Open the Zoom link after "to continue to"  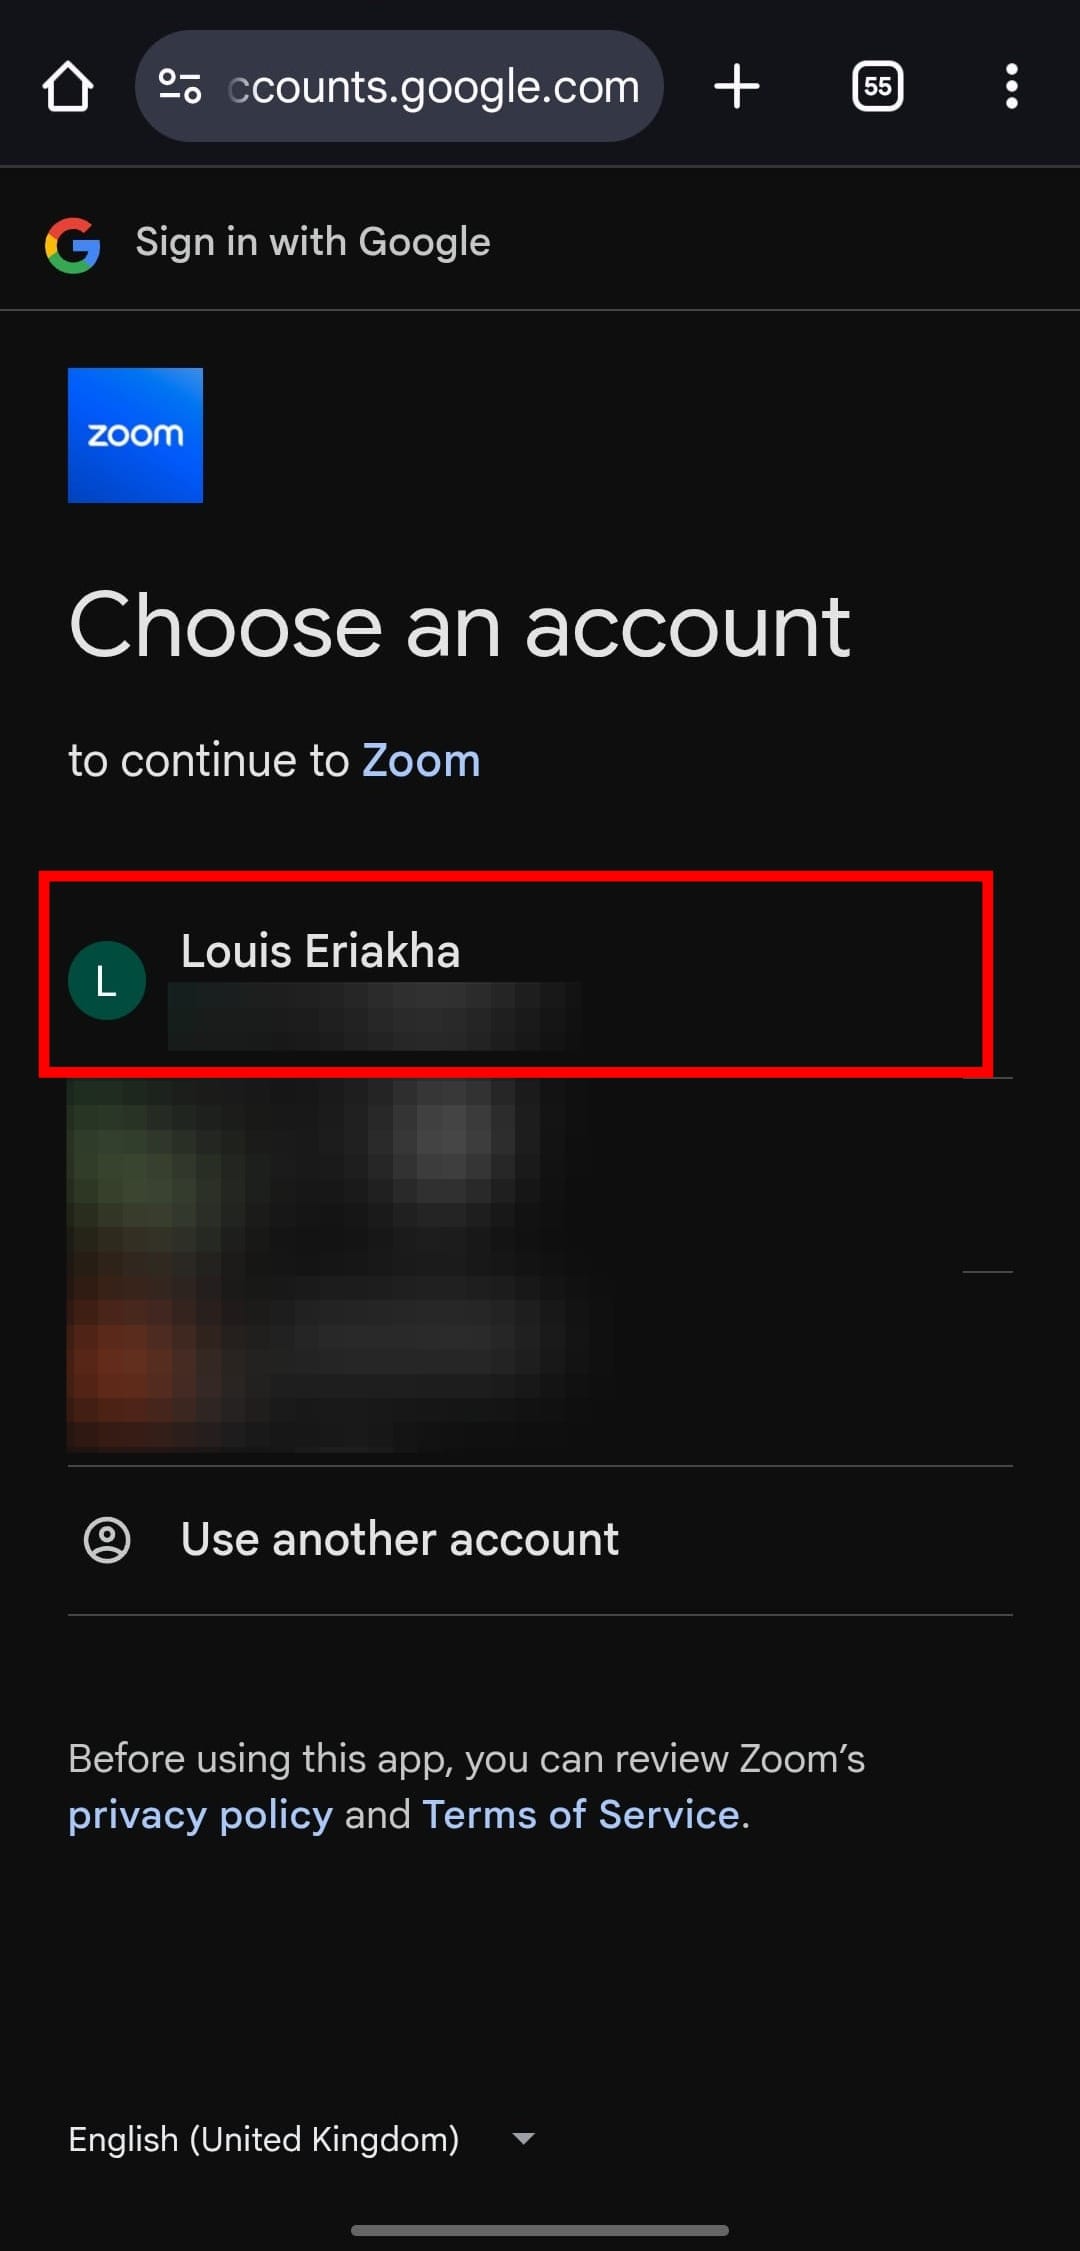click(x=421, y=761)
